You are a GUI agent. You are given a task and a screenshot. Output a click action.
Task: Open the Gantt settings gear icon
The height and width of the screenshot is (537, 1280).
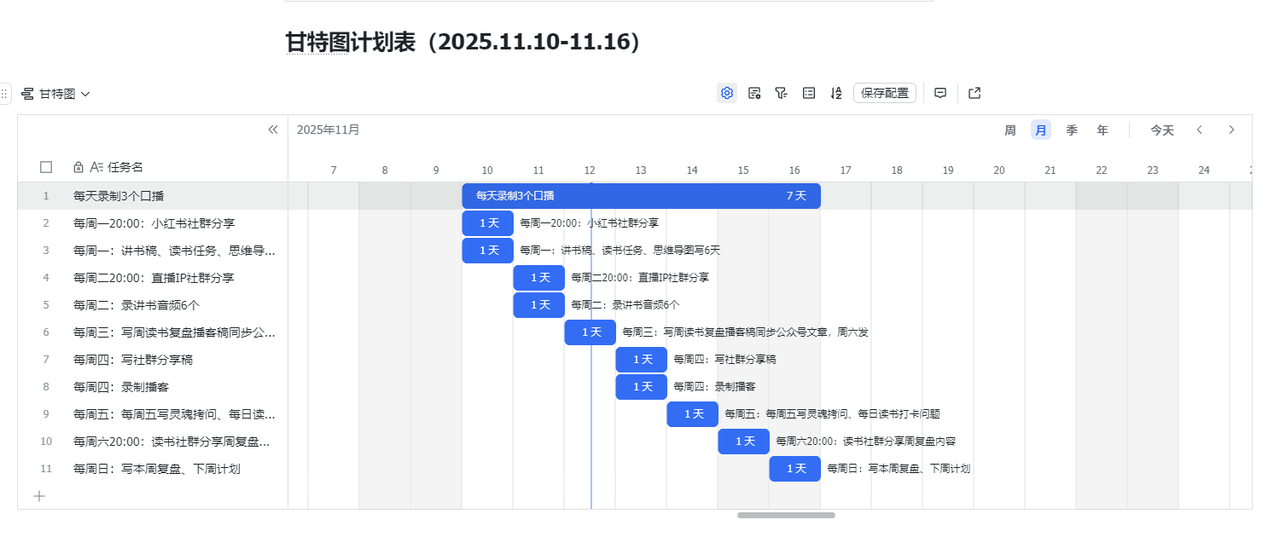pos(727,93)
